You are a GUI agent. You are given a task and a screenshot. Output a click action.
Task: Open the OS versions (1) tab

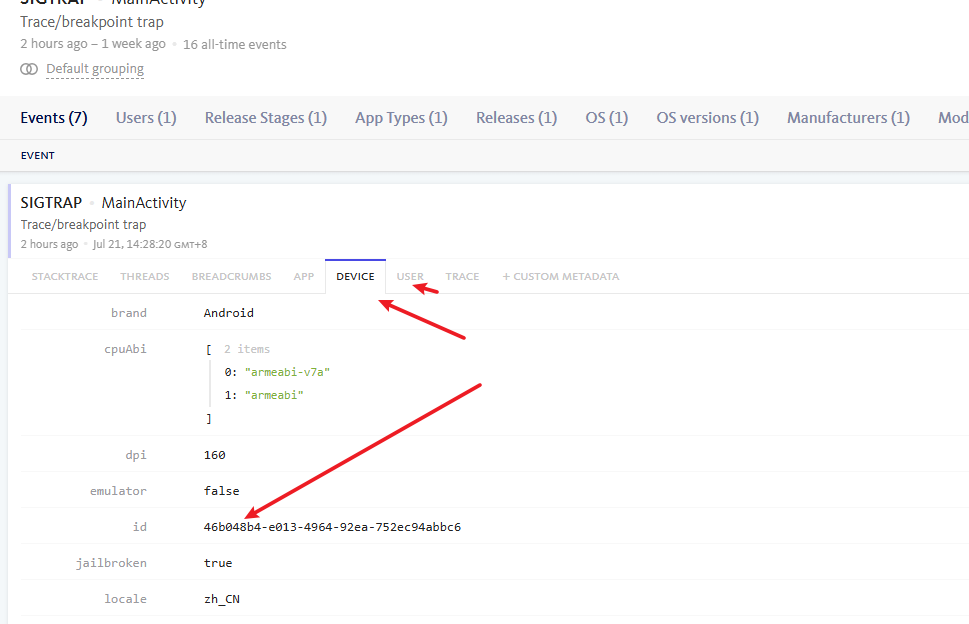coord(708,118)
